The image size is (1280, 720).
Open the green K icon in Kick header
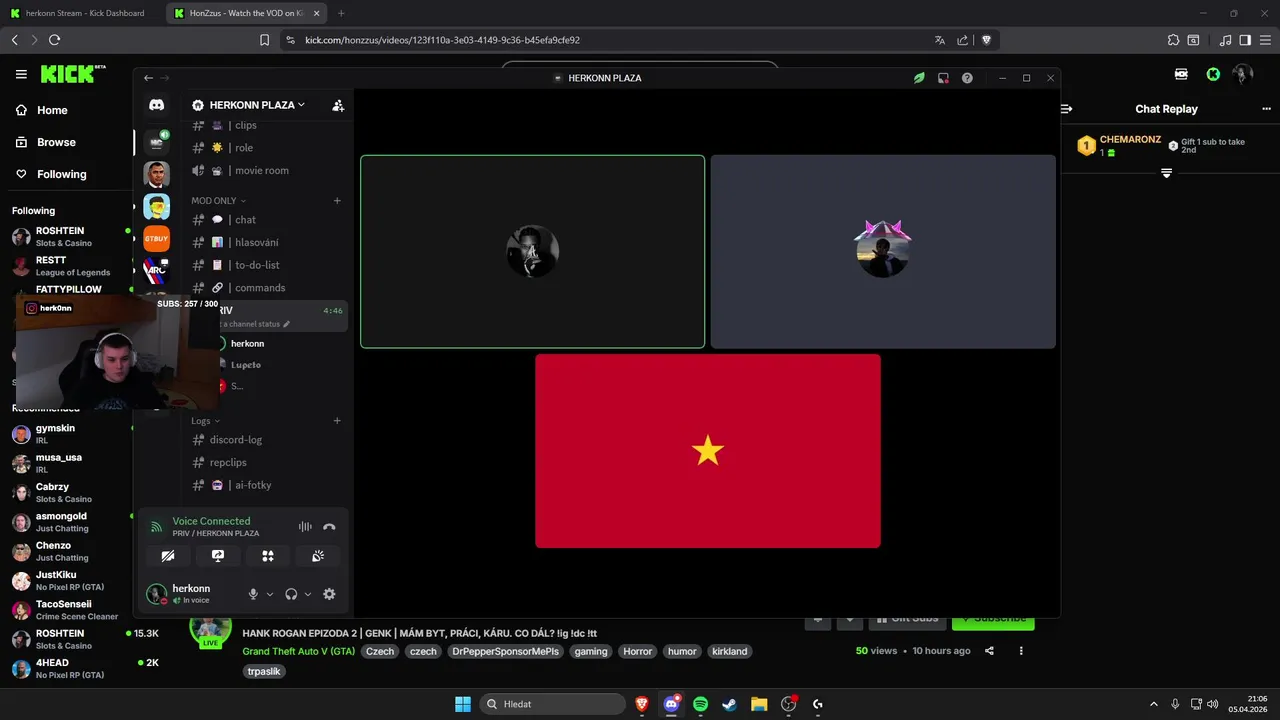point(1213,74)
